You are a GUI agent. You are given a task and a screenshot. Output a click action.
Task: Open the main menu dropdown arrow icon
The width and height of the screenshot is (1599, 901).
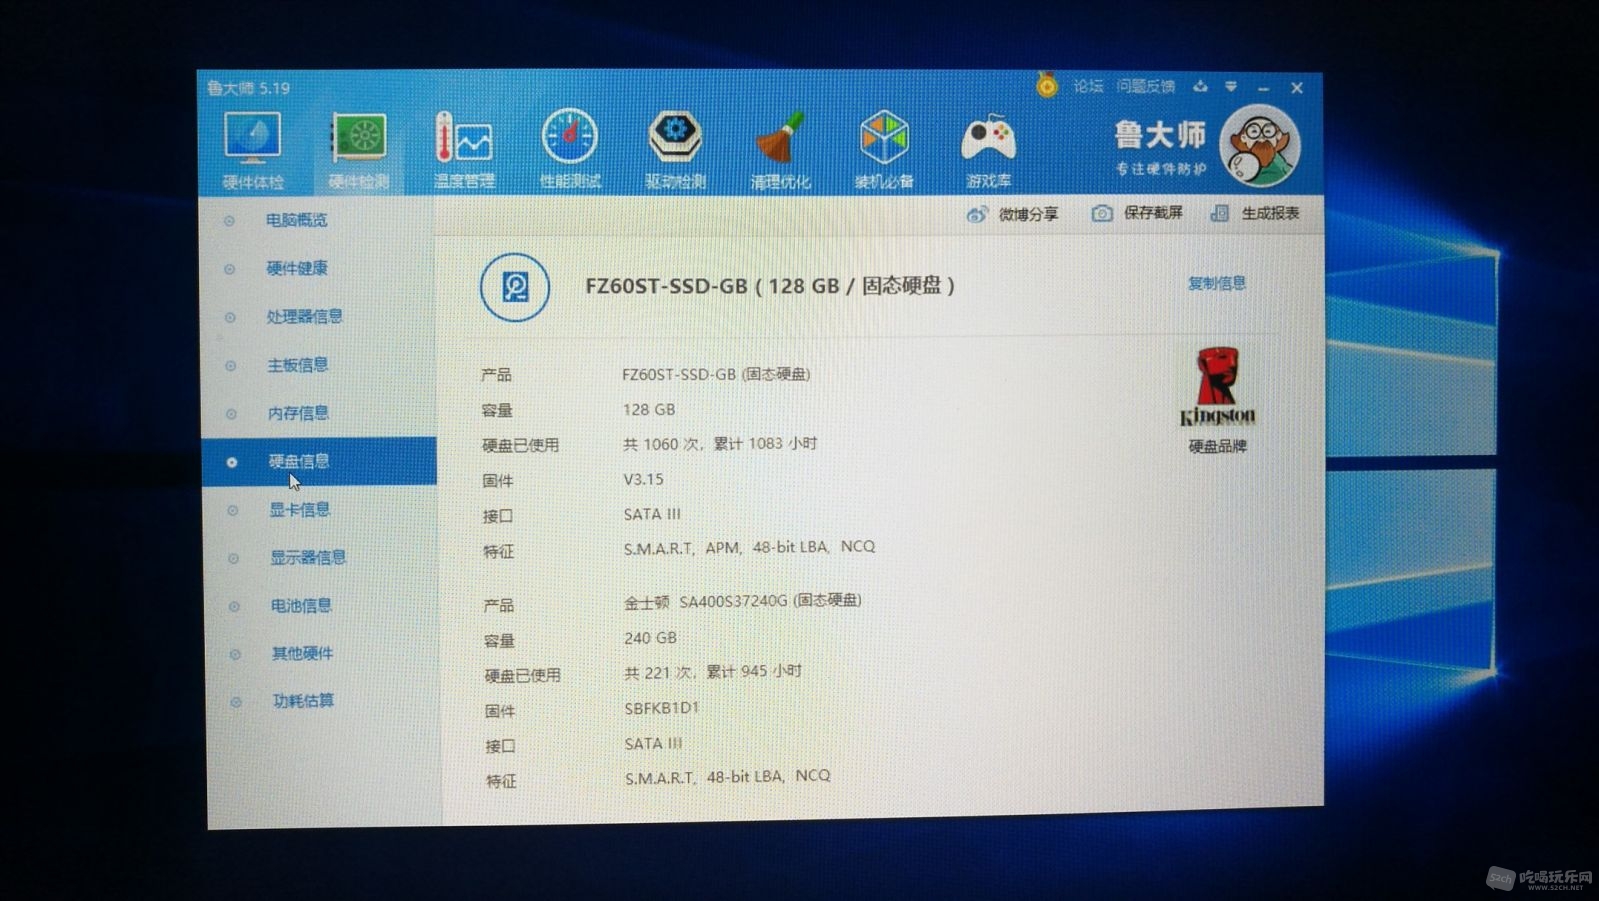(1231, 87)
